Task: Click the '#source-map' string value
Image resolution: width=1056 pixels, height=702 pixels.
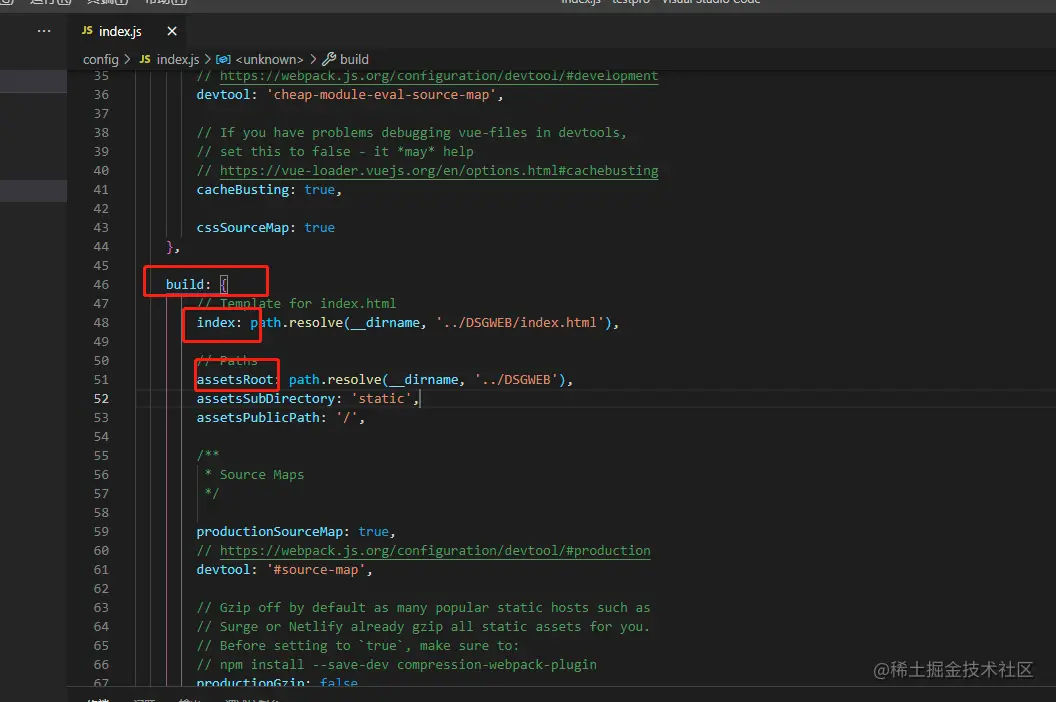Action: coord(316,569)
